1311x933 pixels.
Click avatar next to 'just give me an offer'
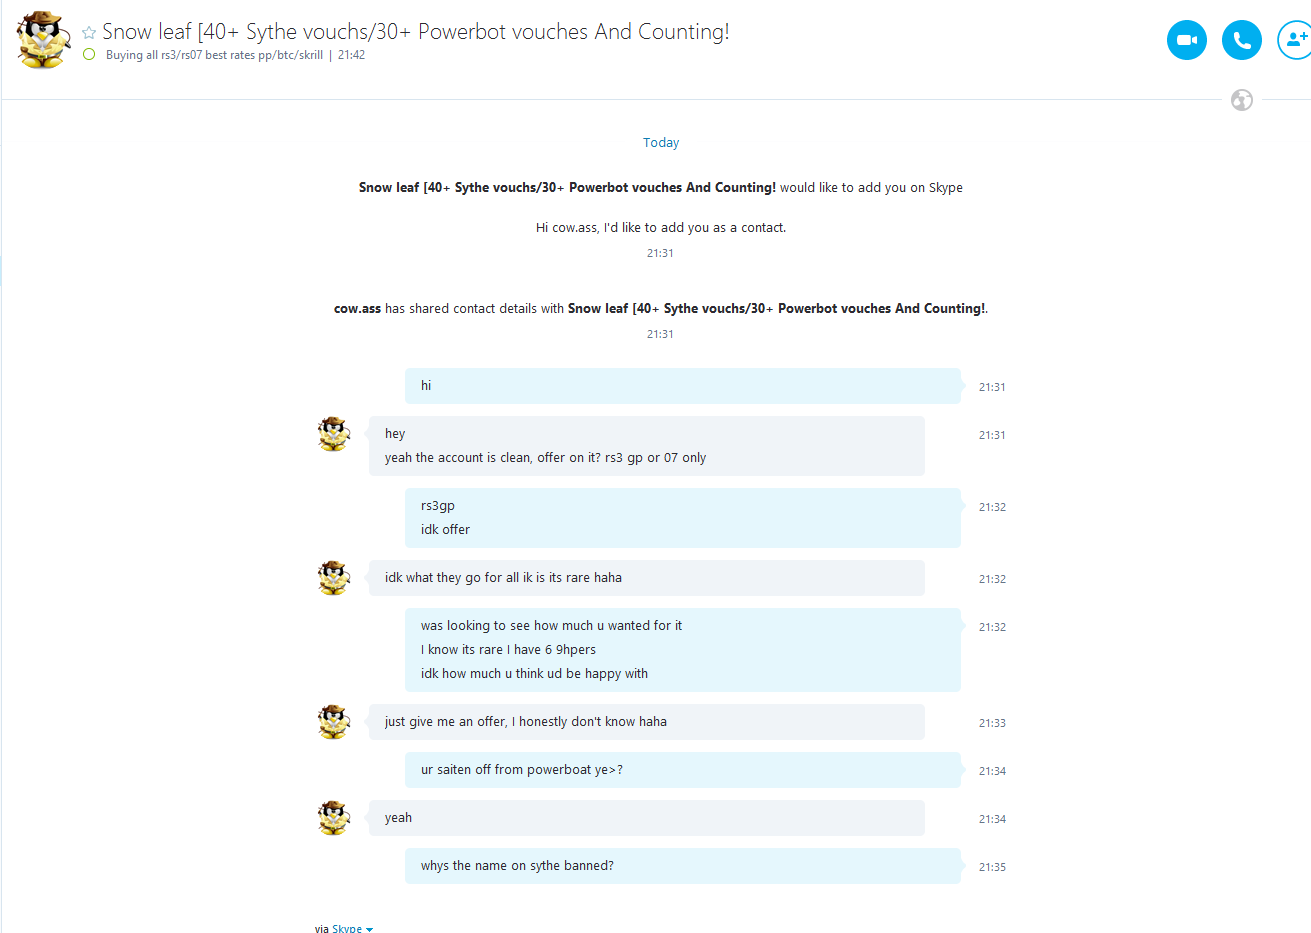334,722
